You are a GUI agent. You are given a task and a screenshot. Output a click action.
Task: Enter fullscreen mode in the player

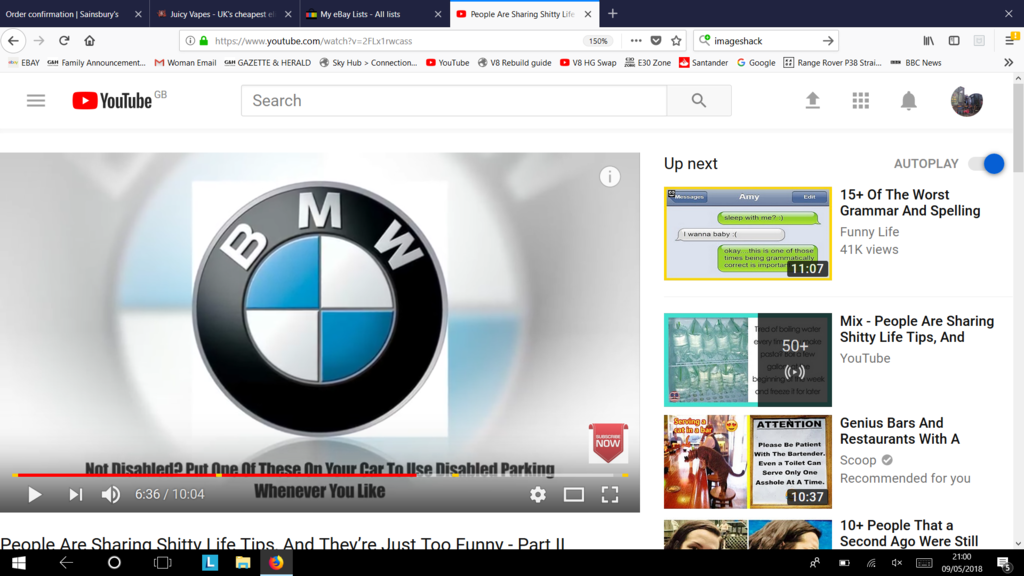[609, 494]
